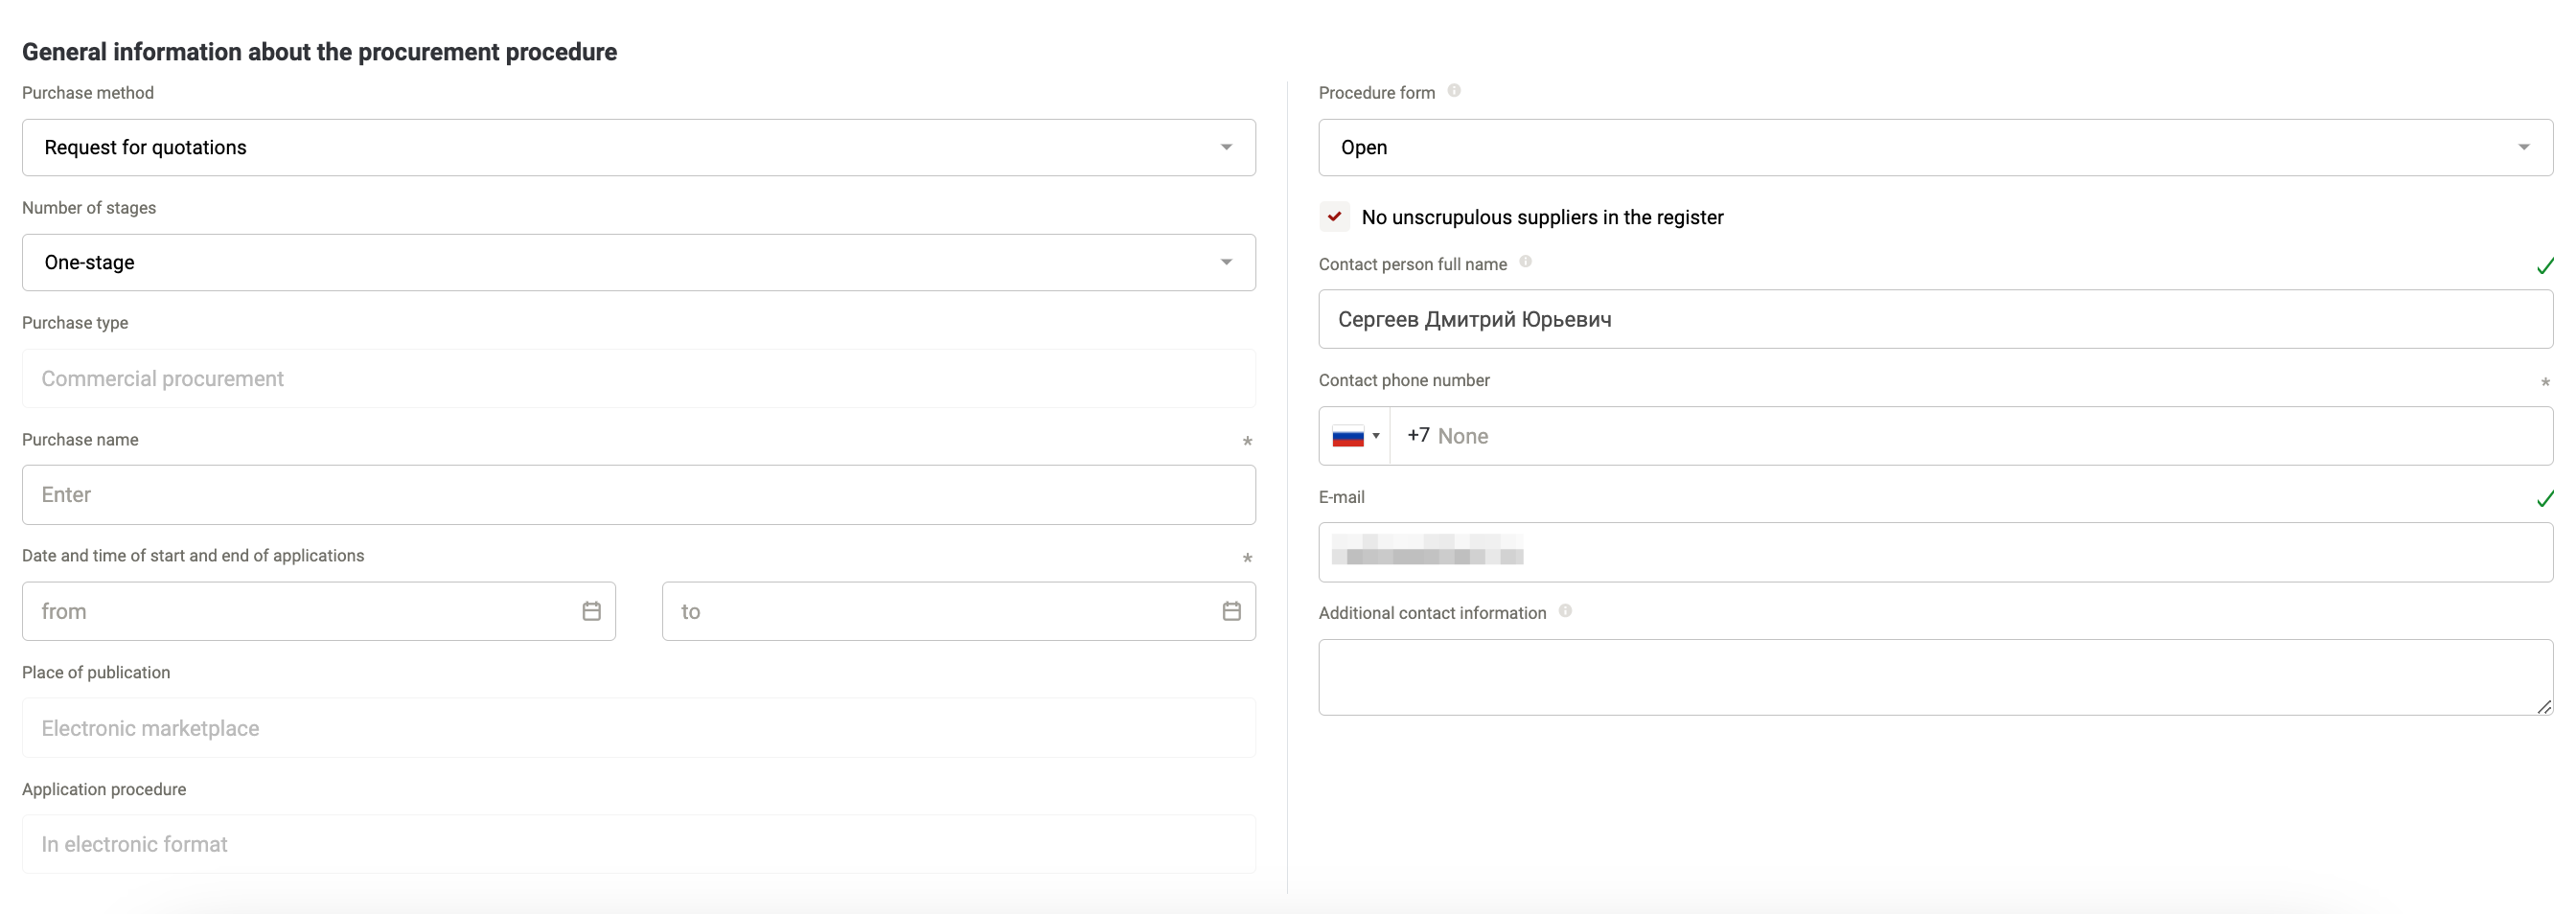Expand the phone country code selector arrow
The width and height of the screenshot is (2576, 914).
coord(1376,436)
